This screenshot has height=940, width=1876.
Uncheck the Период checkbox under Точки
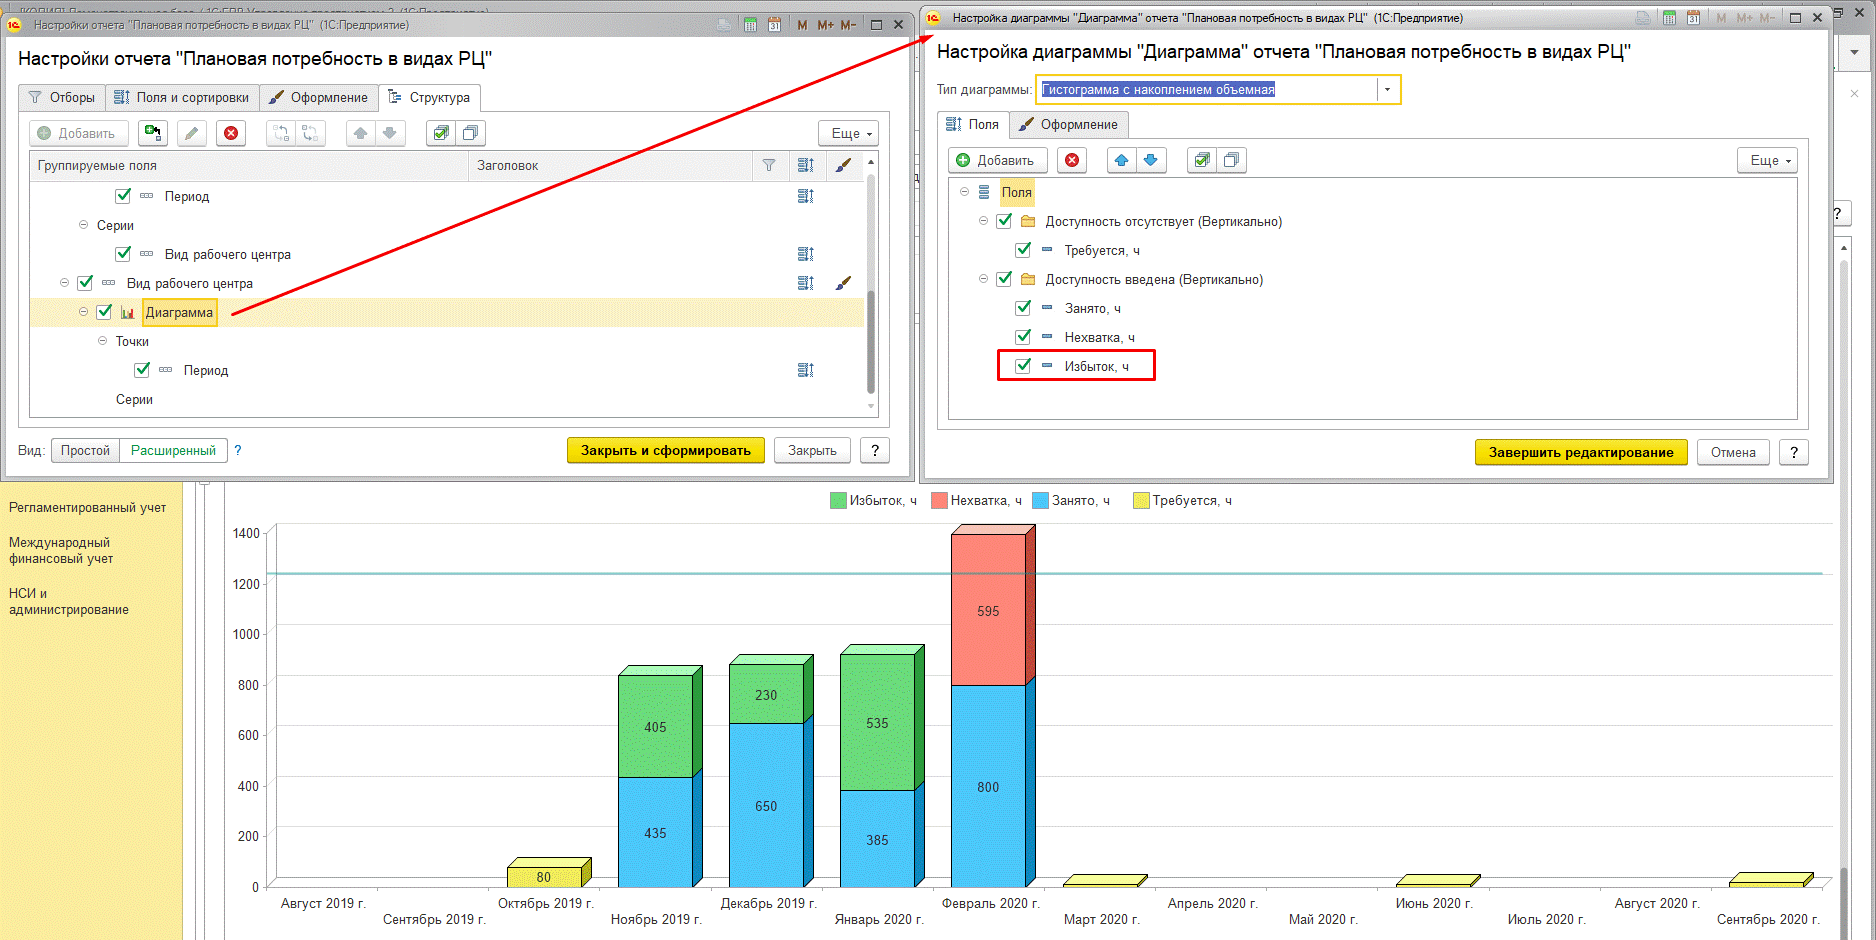[x=142, y=370]
